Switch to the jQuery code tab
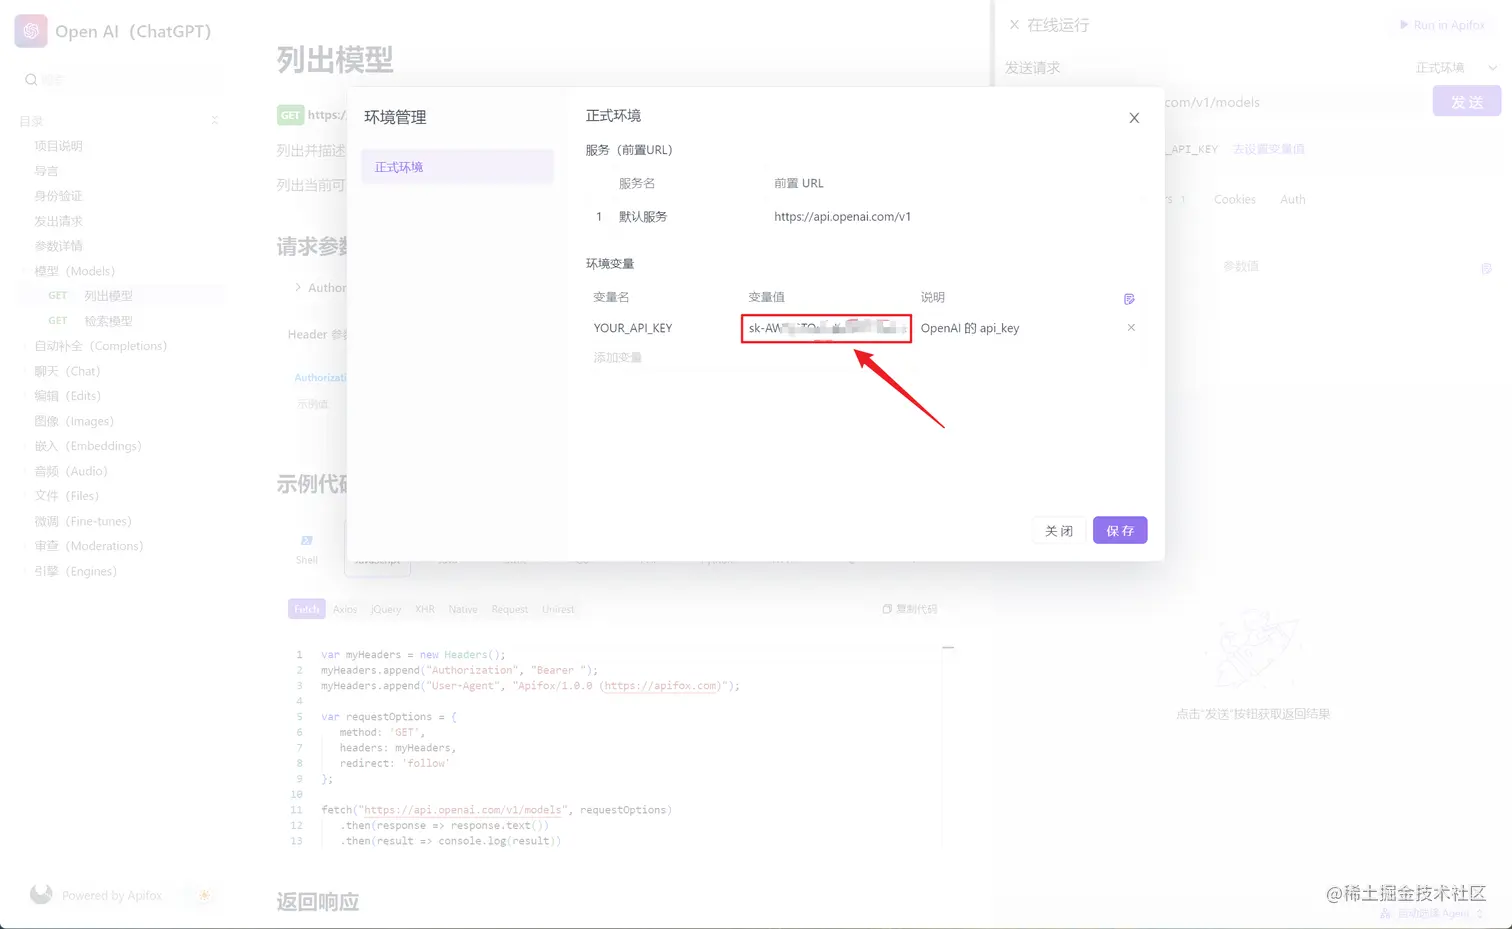Screen dimensions: 1512x929 (386, 609)
